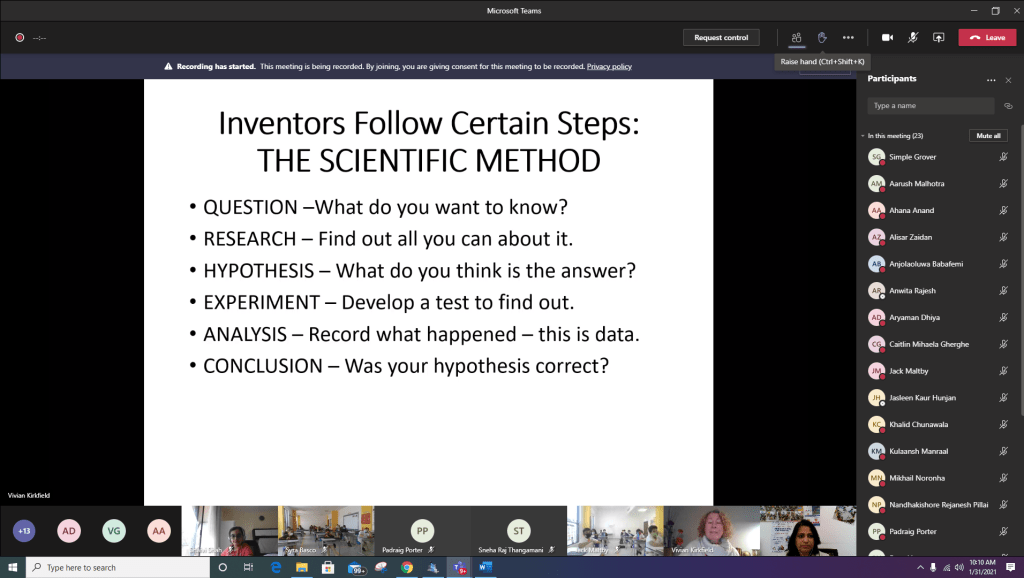Open Participants panel more options
This screenshot has width=1024, height=578.
click(x=991, y=80)
